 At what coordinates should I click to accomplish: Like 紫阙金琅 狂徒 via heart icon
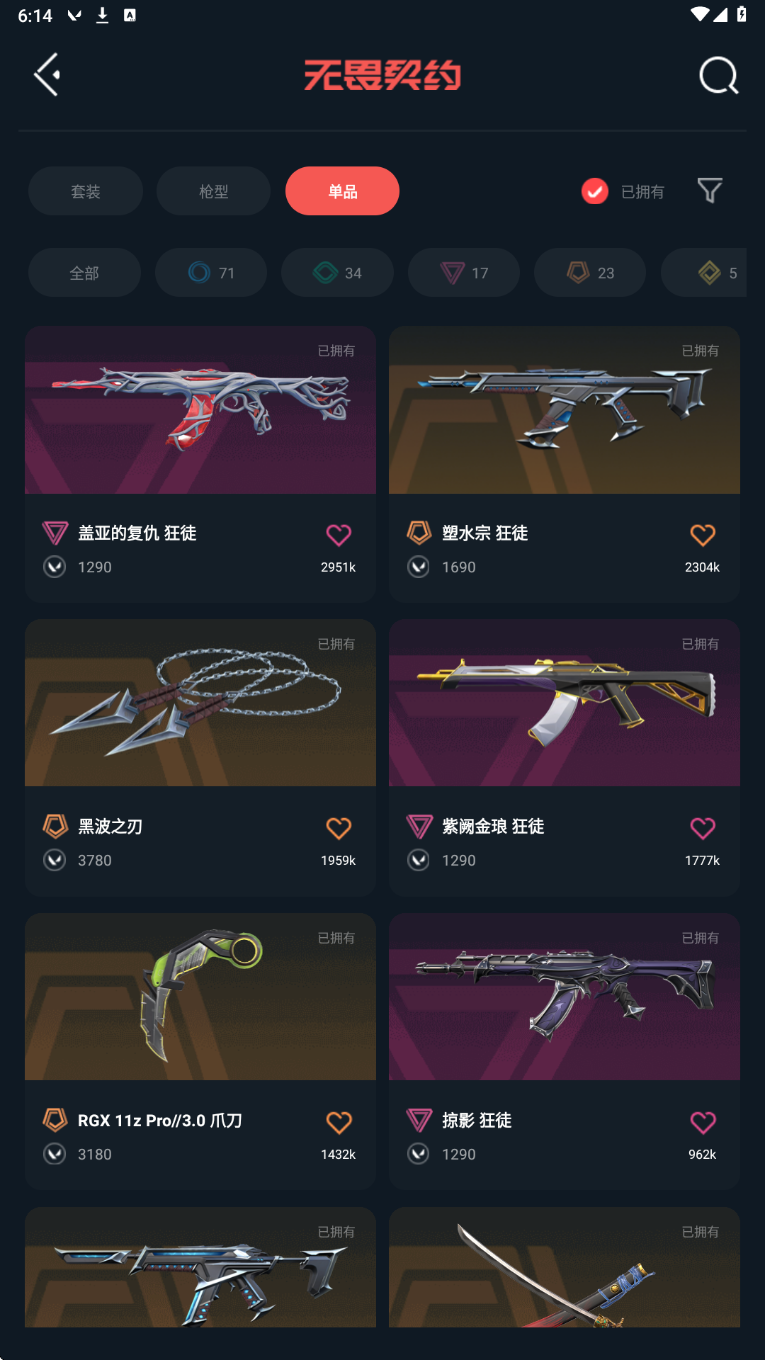pyautogui.click(x=703, y=828)
